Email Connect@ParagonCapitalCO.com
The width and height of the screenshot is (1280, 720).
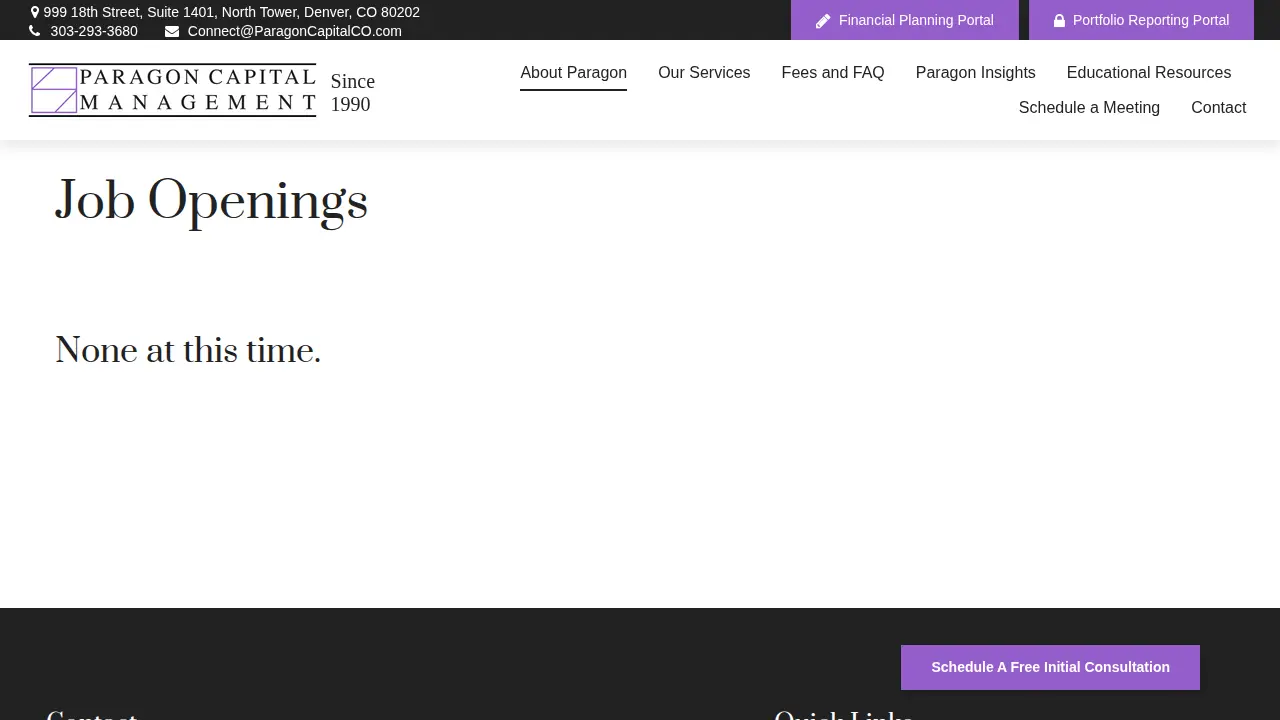[x=295, y=31]
